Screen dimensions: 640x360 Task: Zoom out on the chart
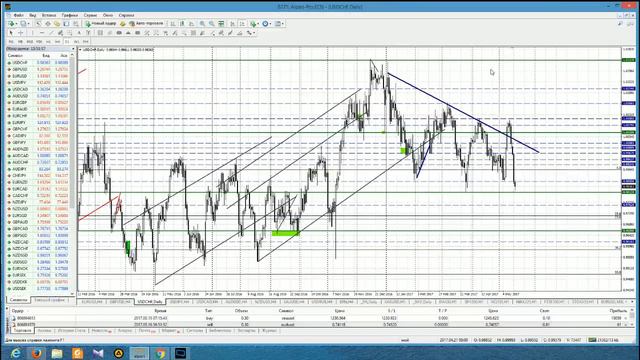point(212,24)
